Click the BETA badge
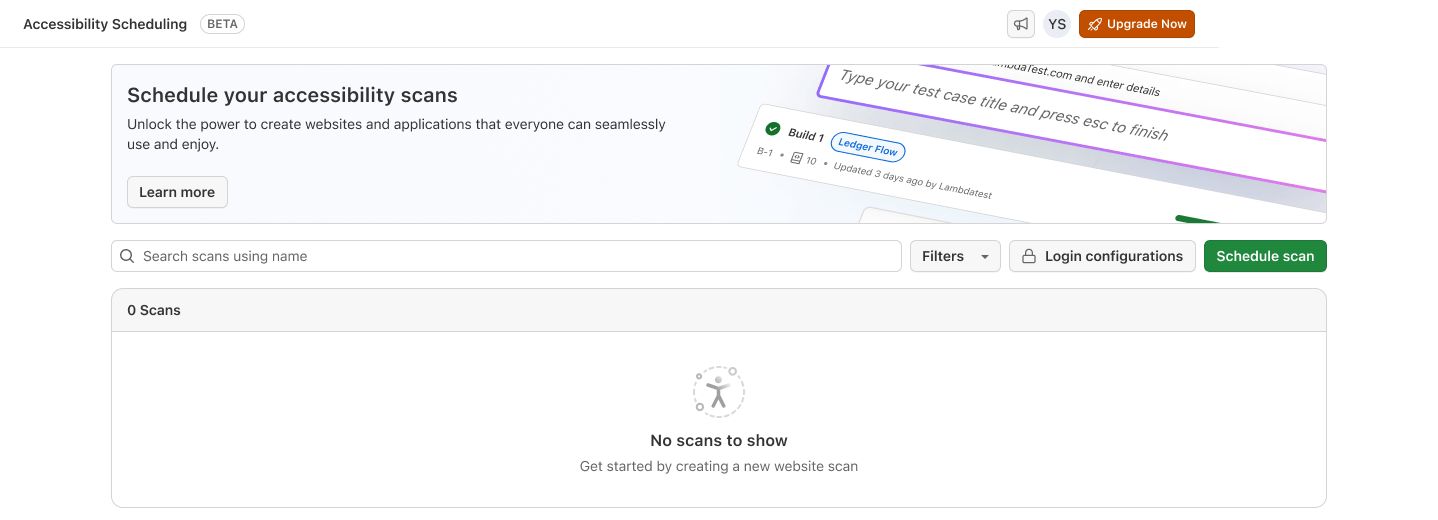 click(222, 24)
